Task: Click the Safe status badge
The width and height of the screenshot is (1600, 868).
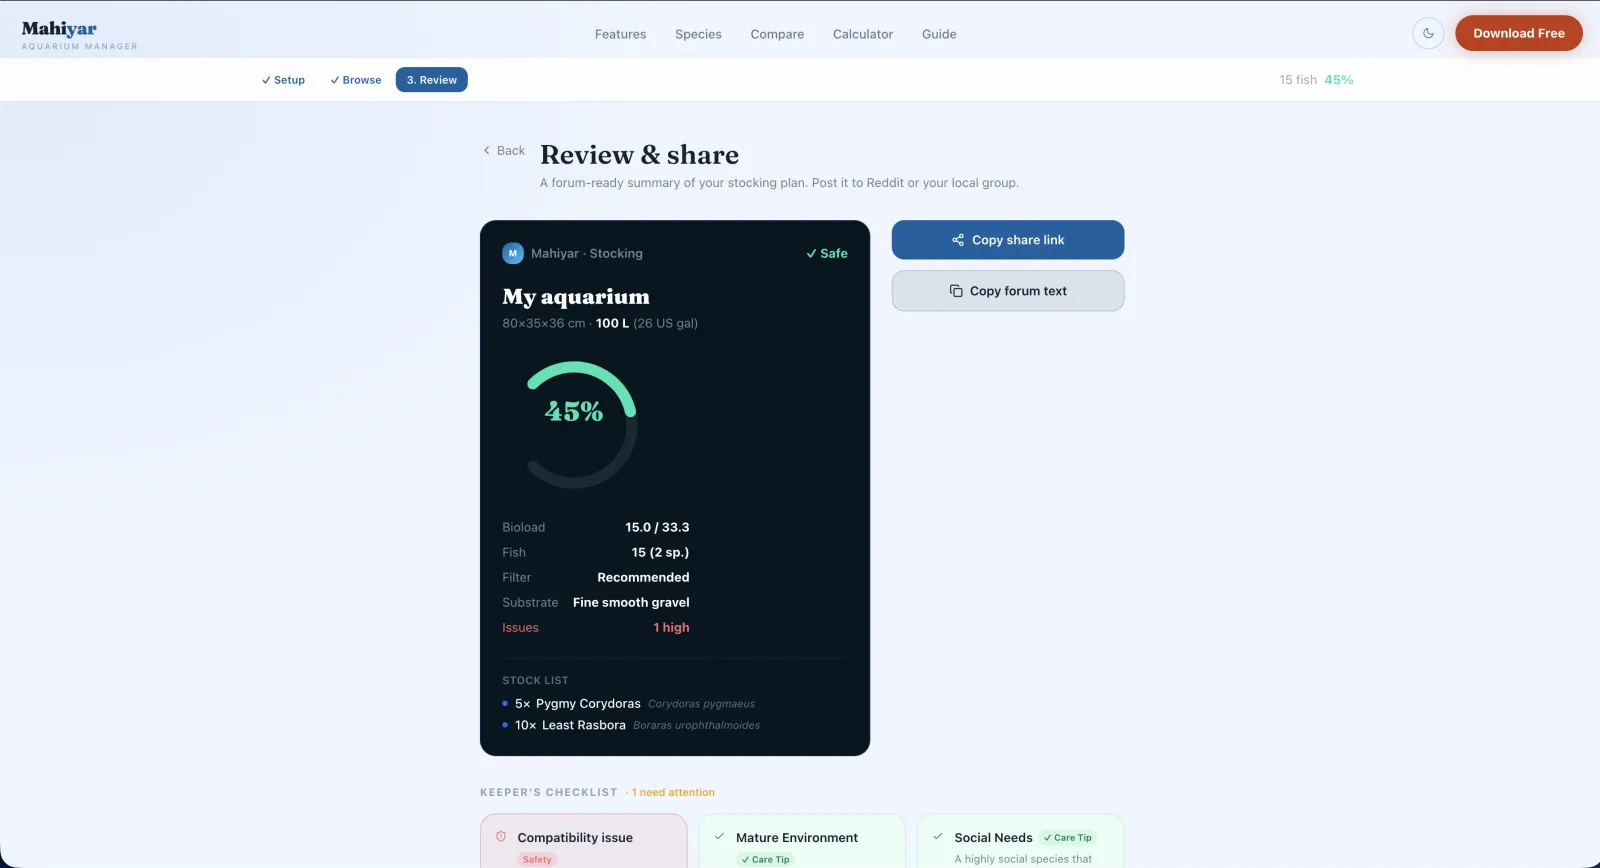Action: (827, 254)
